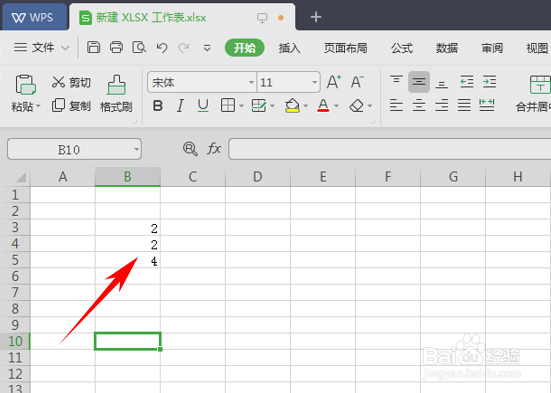
Task: Open the borders dropdown arrow
Action: coord(241,106)
